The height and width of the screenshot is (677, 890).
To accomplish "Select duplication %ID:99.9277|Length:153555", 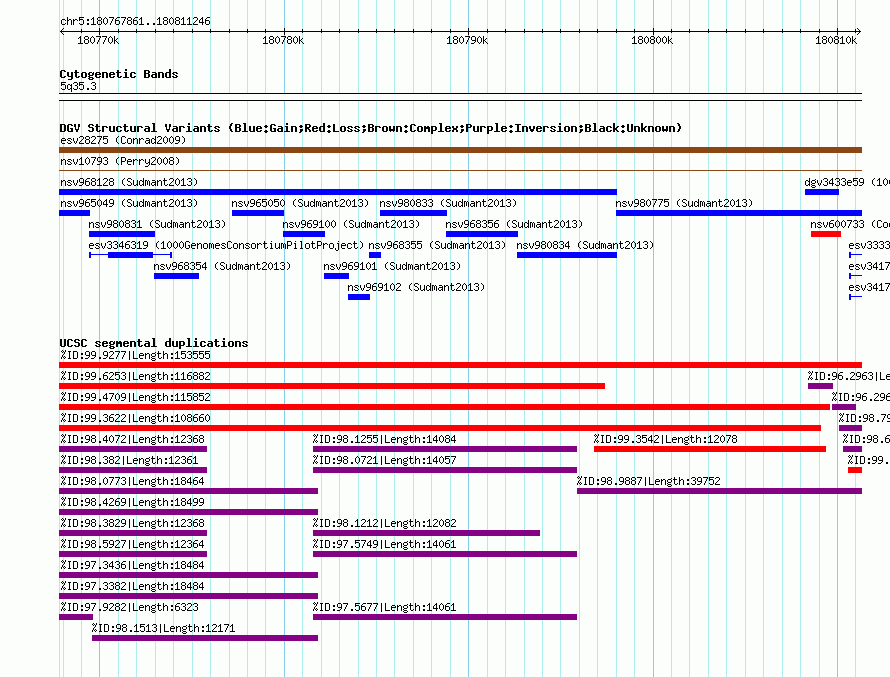I will pos(460,365).
